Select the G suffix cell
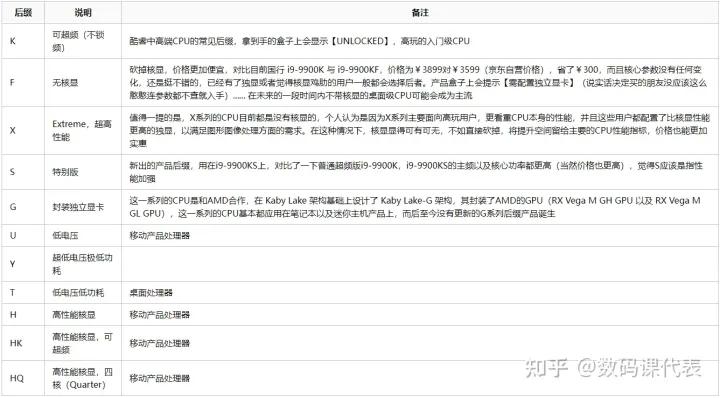The width and height of the screenshot is (720, 398). pos(23,207)
